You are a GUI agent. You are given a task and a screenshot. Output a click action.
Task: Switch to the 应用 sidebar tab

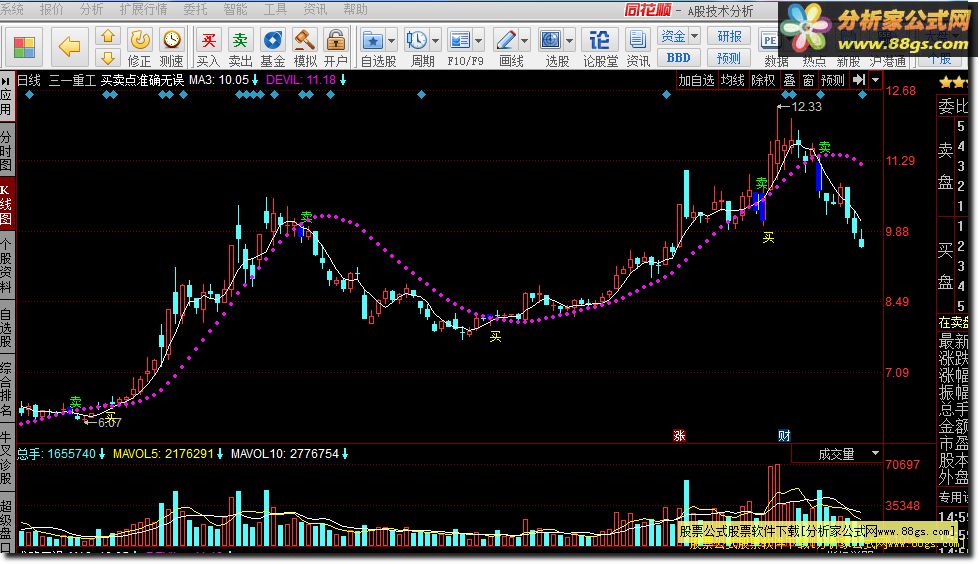point(6,103)
